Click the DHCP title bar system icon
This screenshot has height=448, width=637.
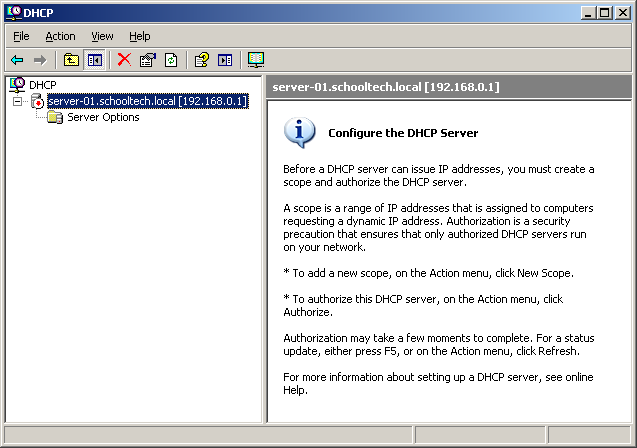point(12,12)
